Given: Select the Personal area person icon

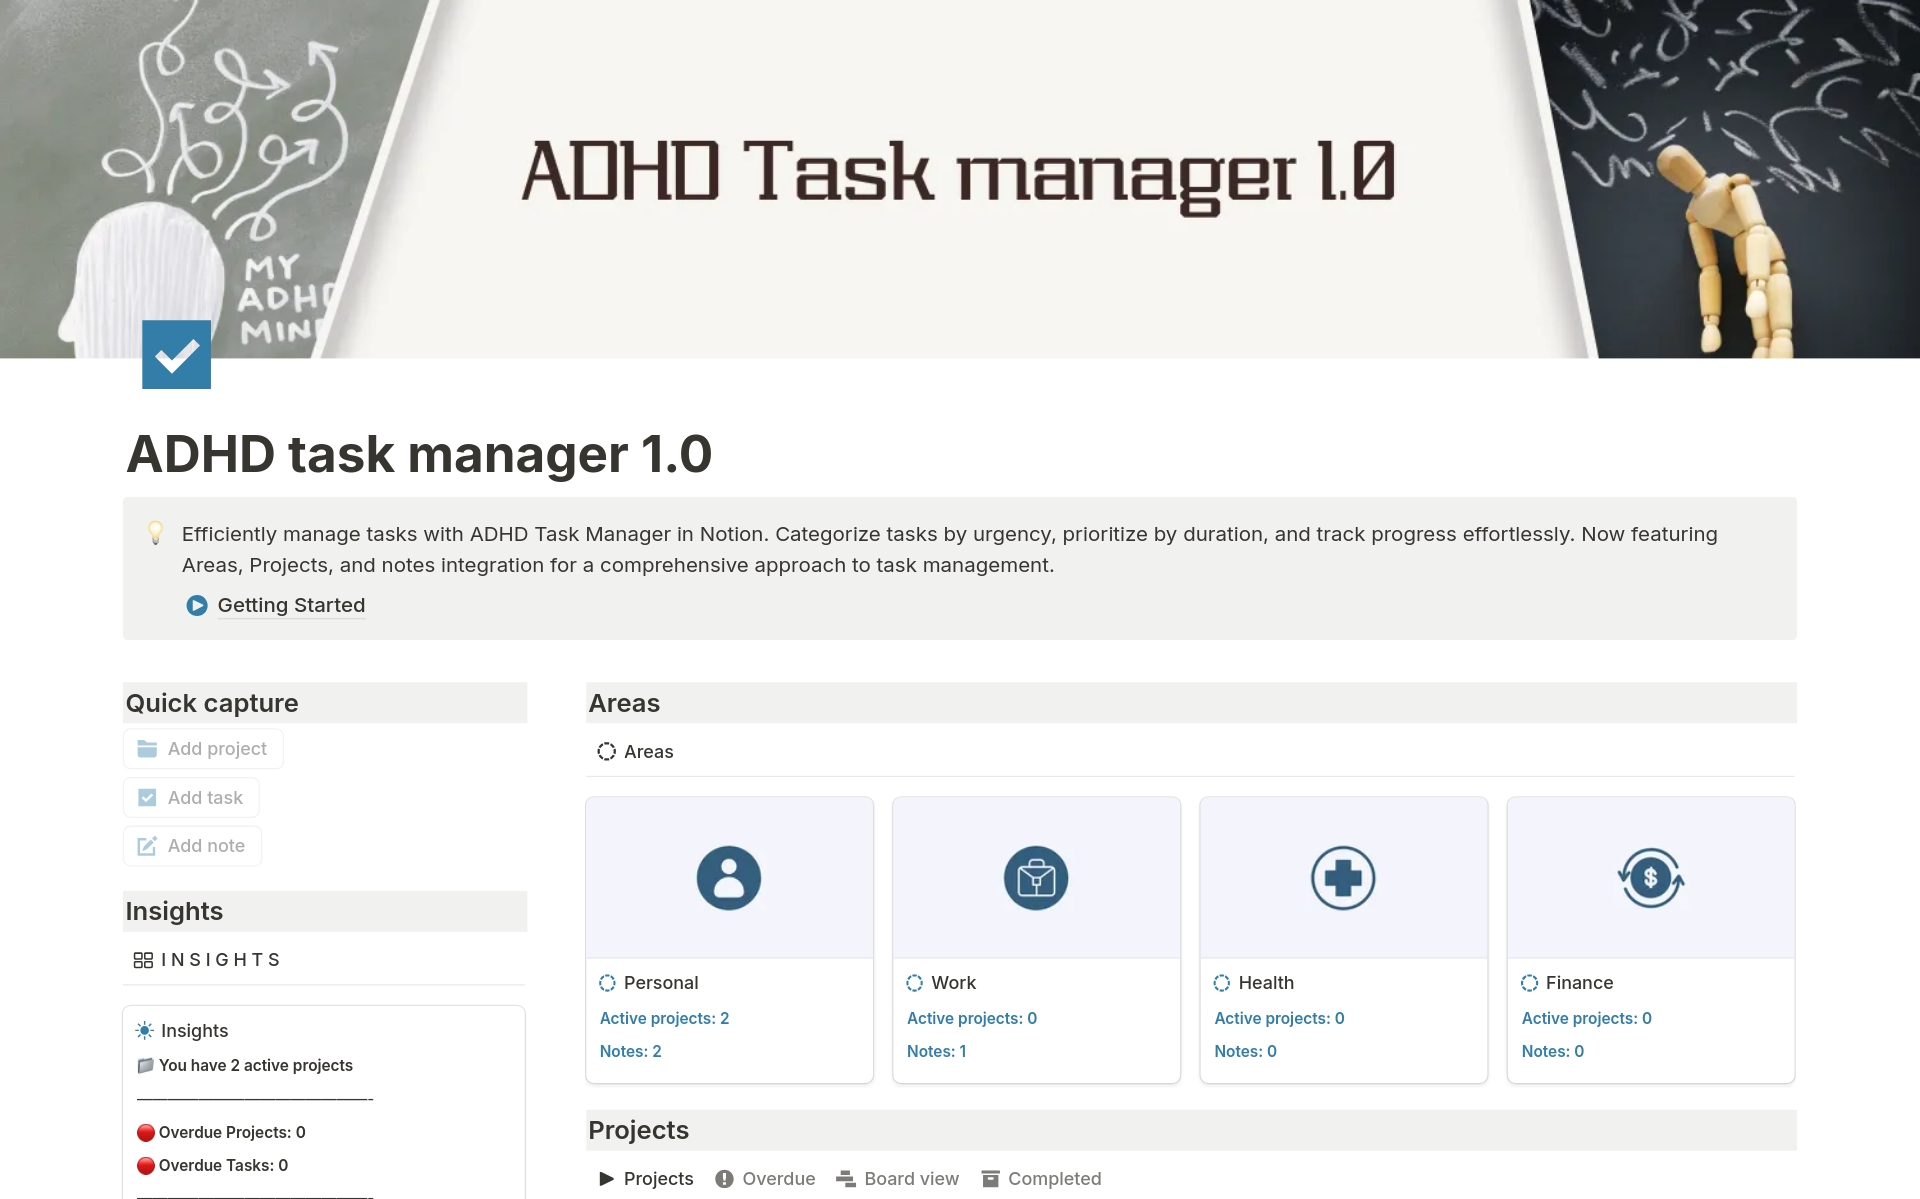Looking at the screenshot, I should (x=729, y=876).
